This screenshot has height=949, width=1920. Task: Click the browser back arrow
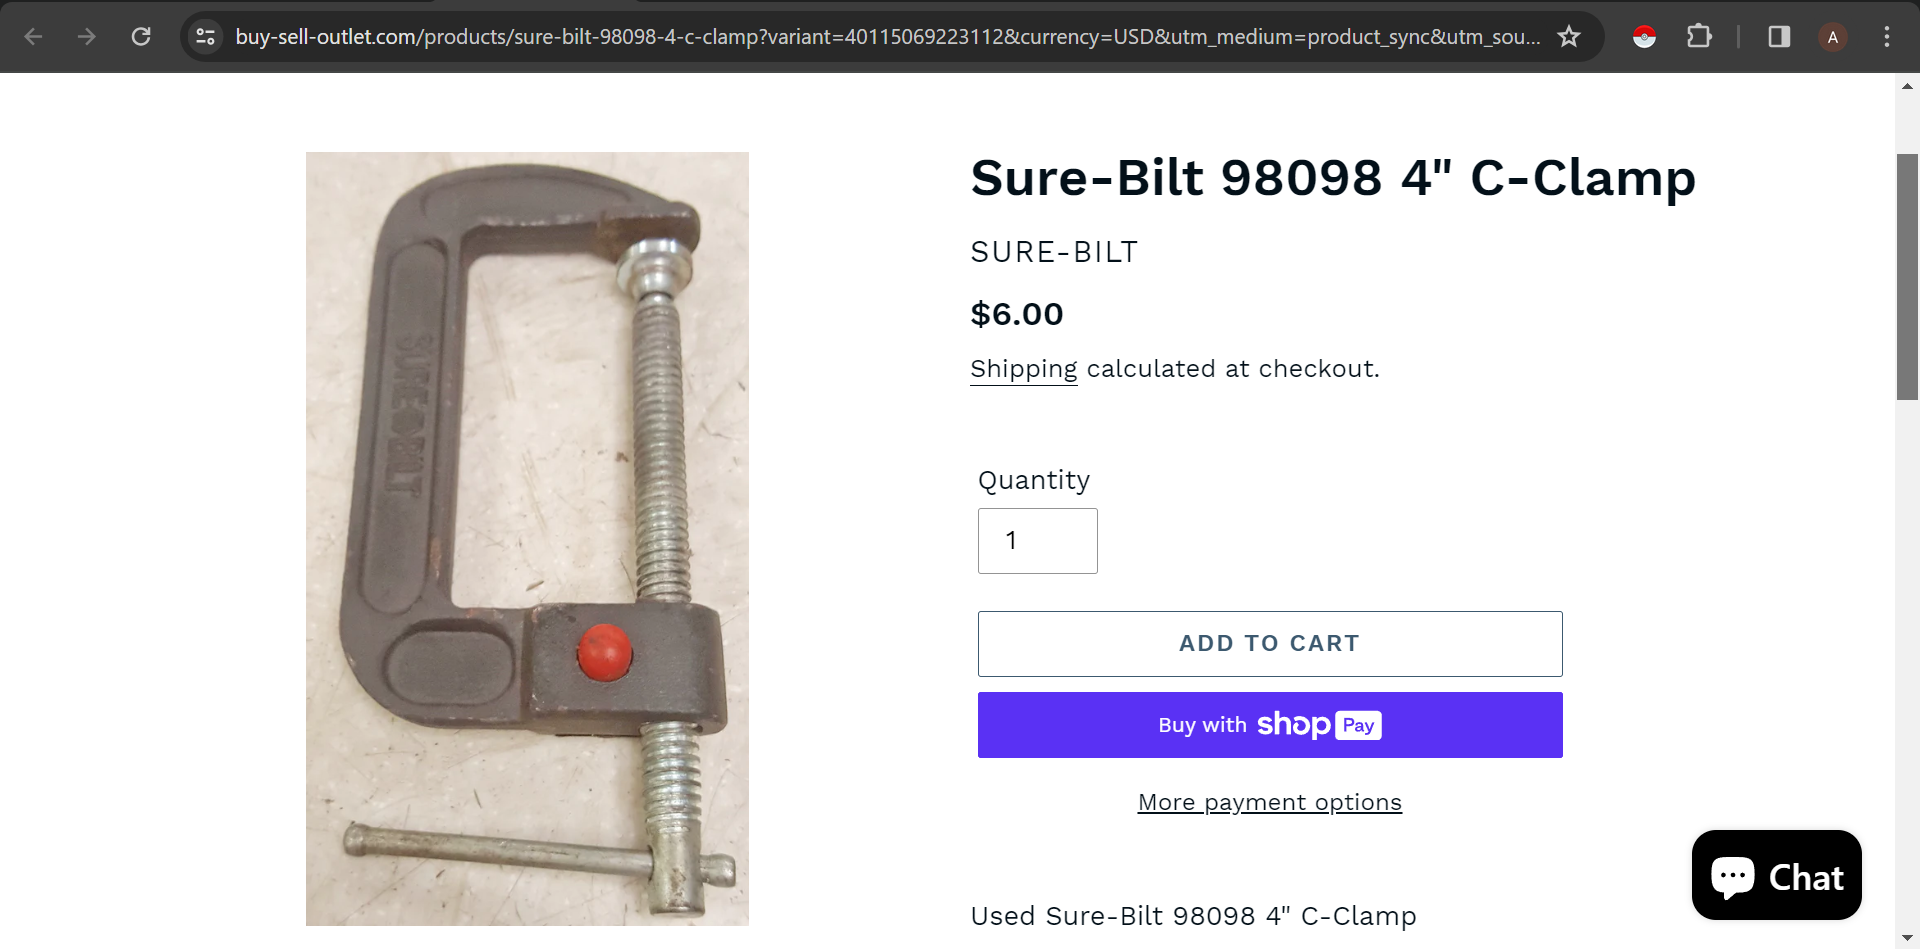33,37
